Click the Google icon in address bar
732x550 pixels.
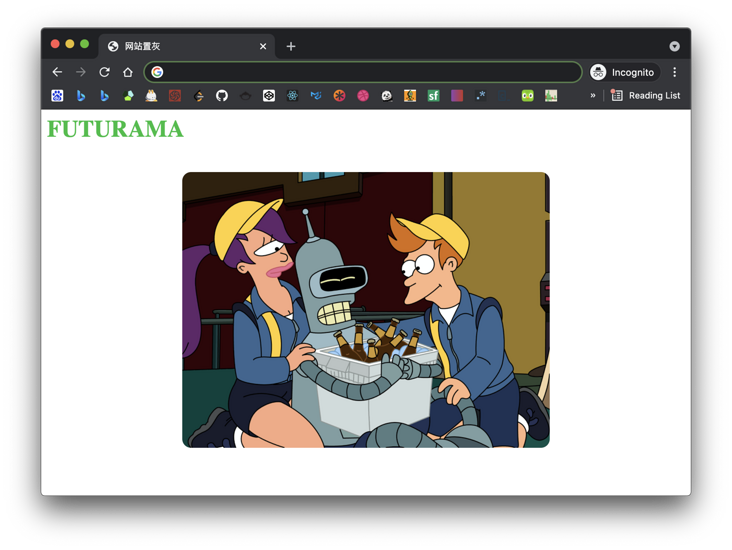tap(157, 72)
